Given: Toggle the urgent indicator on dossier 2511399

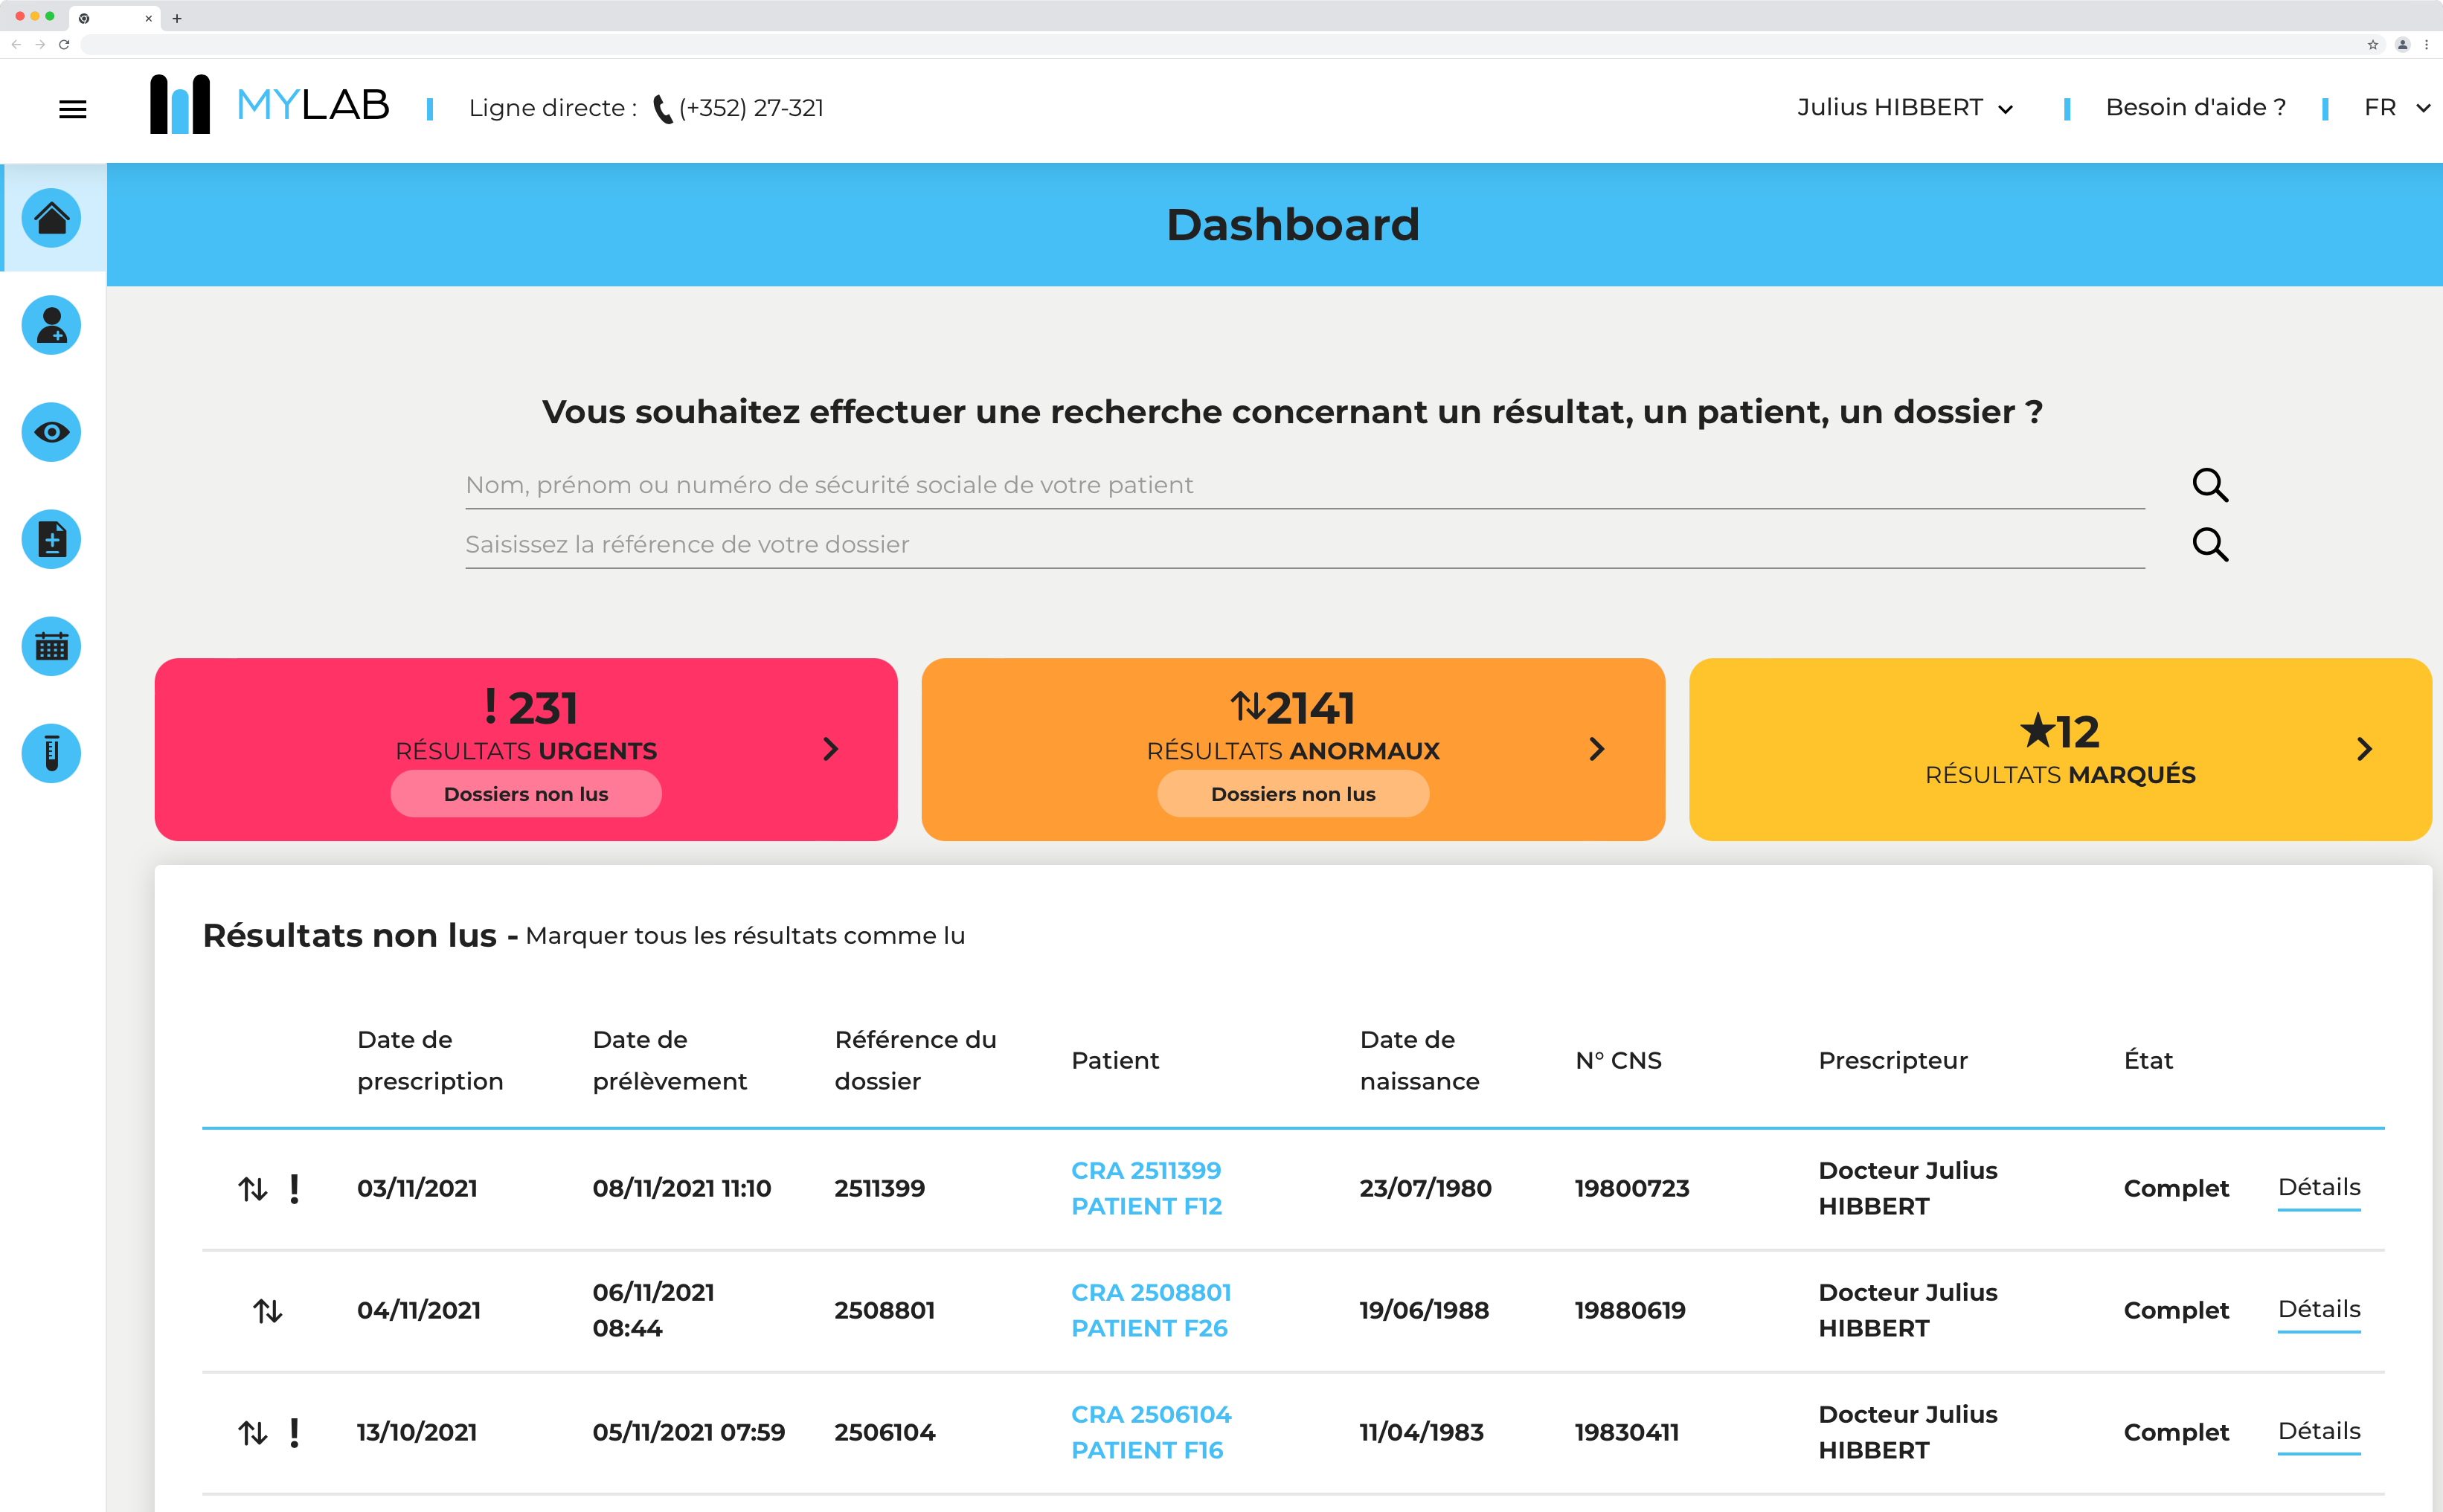Looking at the screenshot, I should pyautogui.click(x=295, y=1188).
